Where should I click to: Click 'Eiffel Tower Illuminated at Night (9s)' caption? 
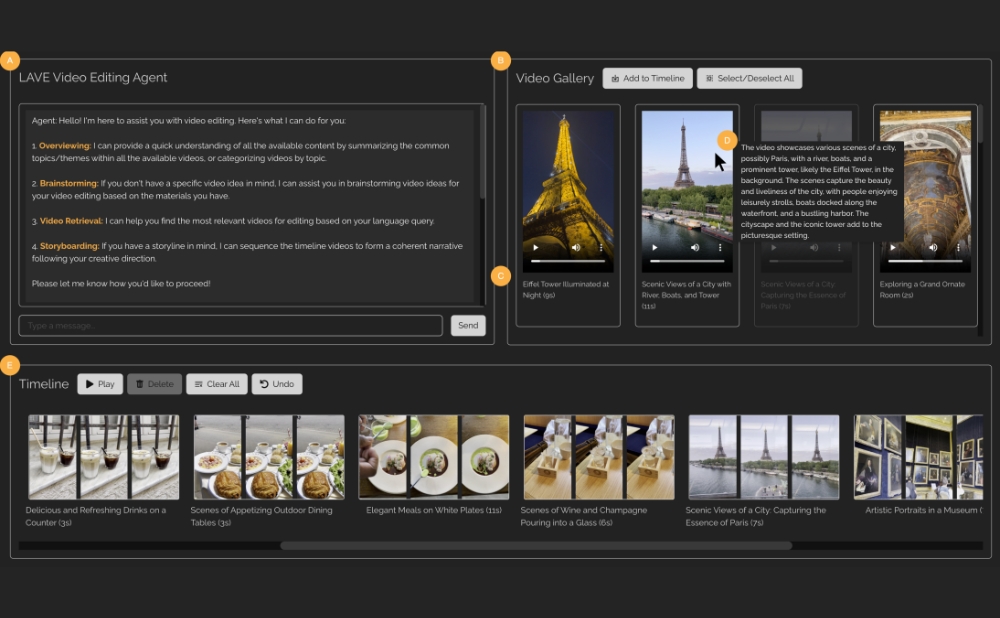pos(566,290)
